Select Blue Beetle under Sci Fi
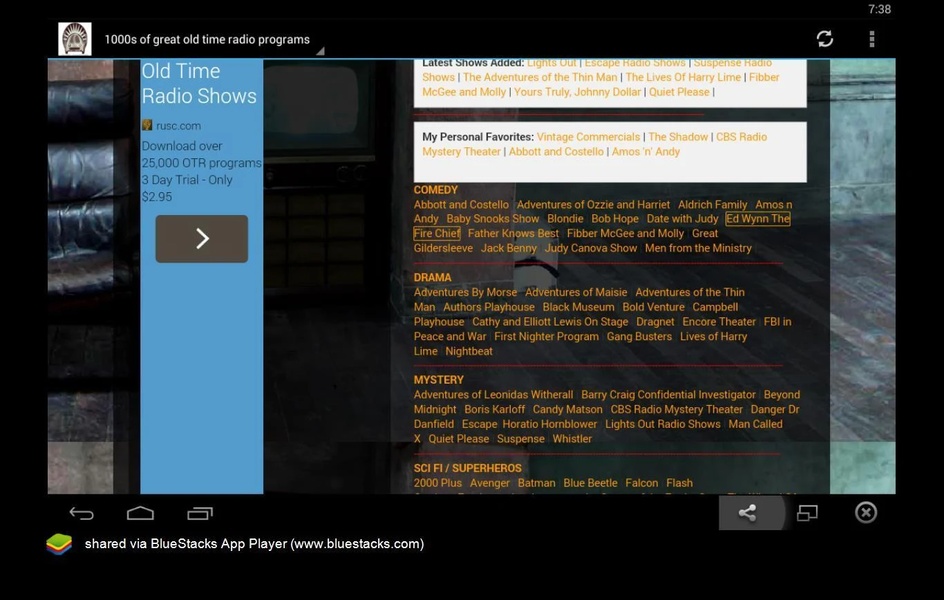Viewport: 944px width, 600px height. pyautogui.click(x=591, y=483)
